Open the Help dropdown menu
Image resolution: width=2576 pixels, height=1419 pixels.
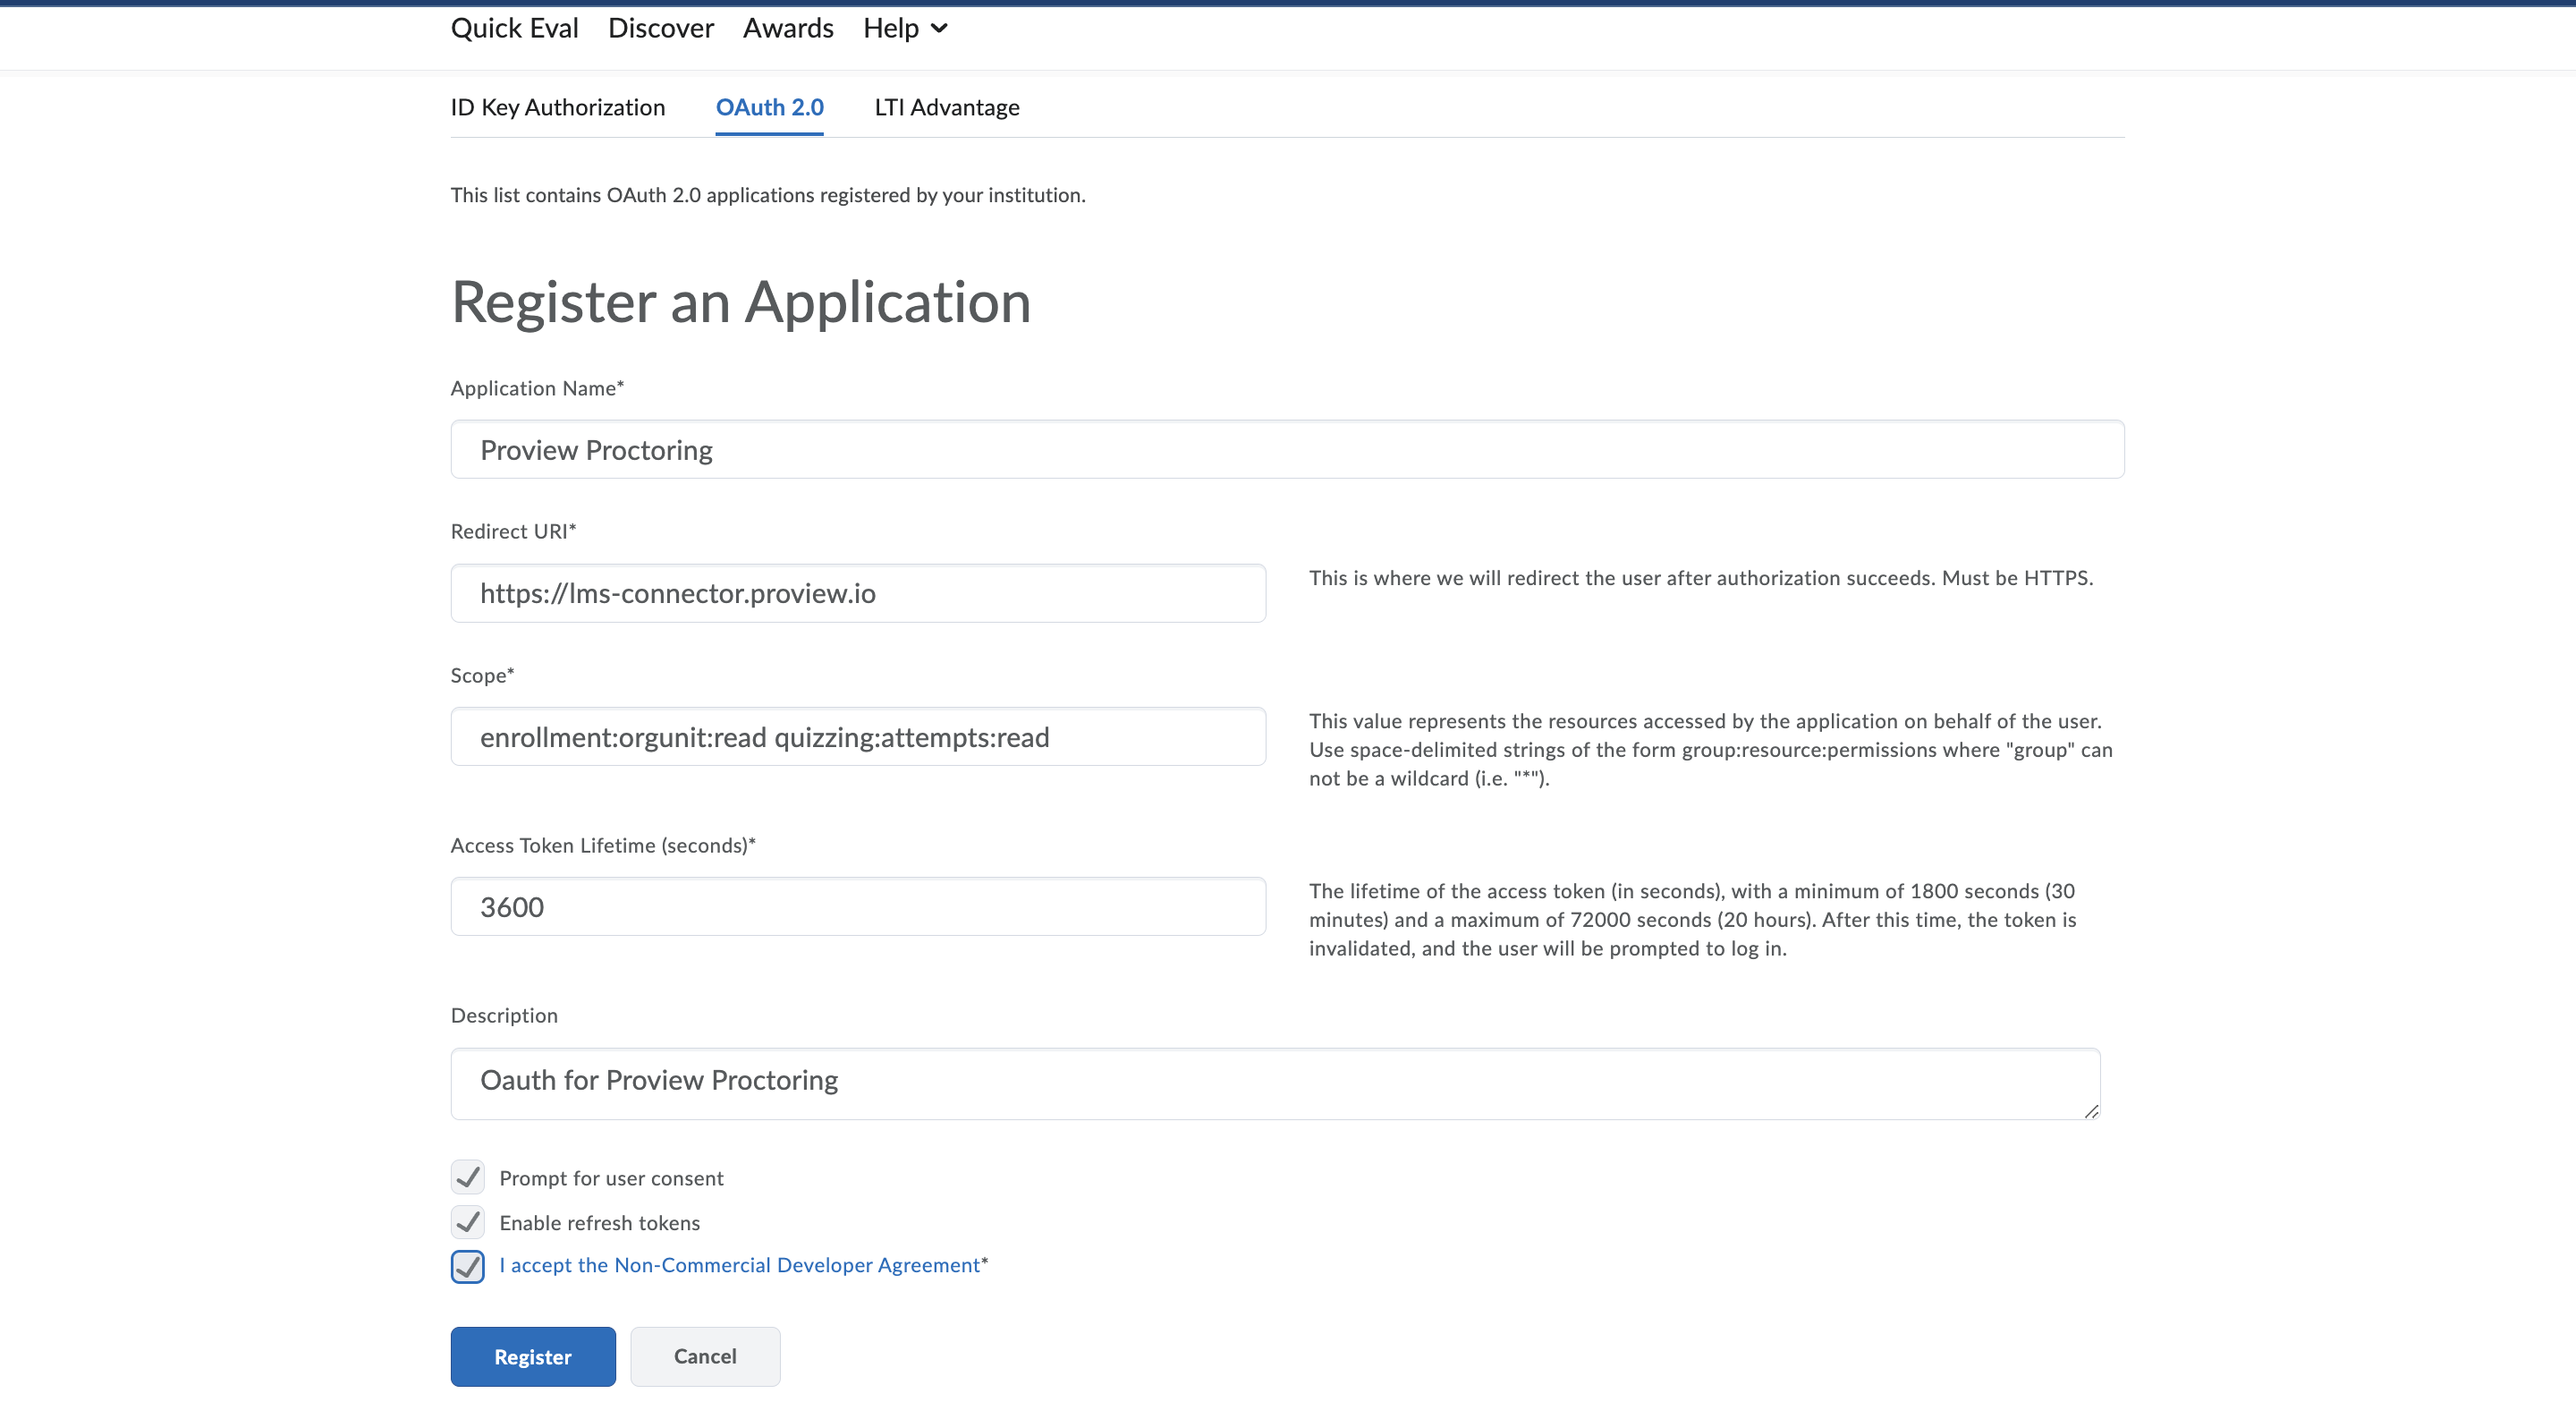903,28
